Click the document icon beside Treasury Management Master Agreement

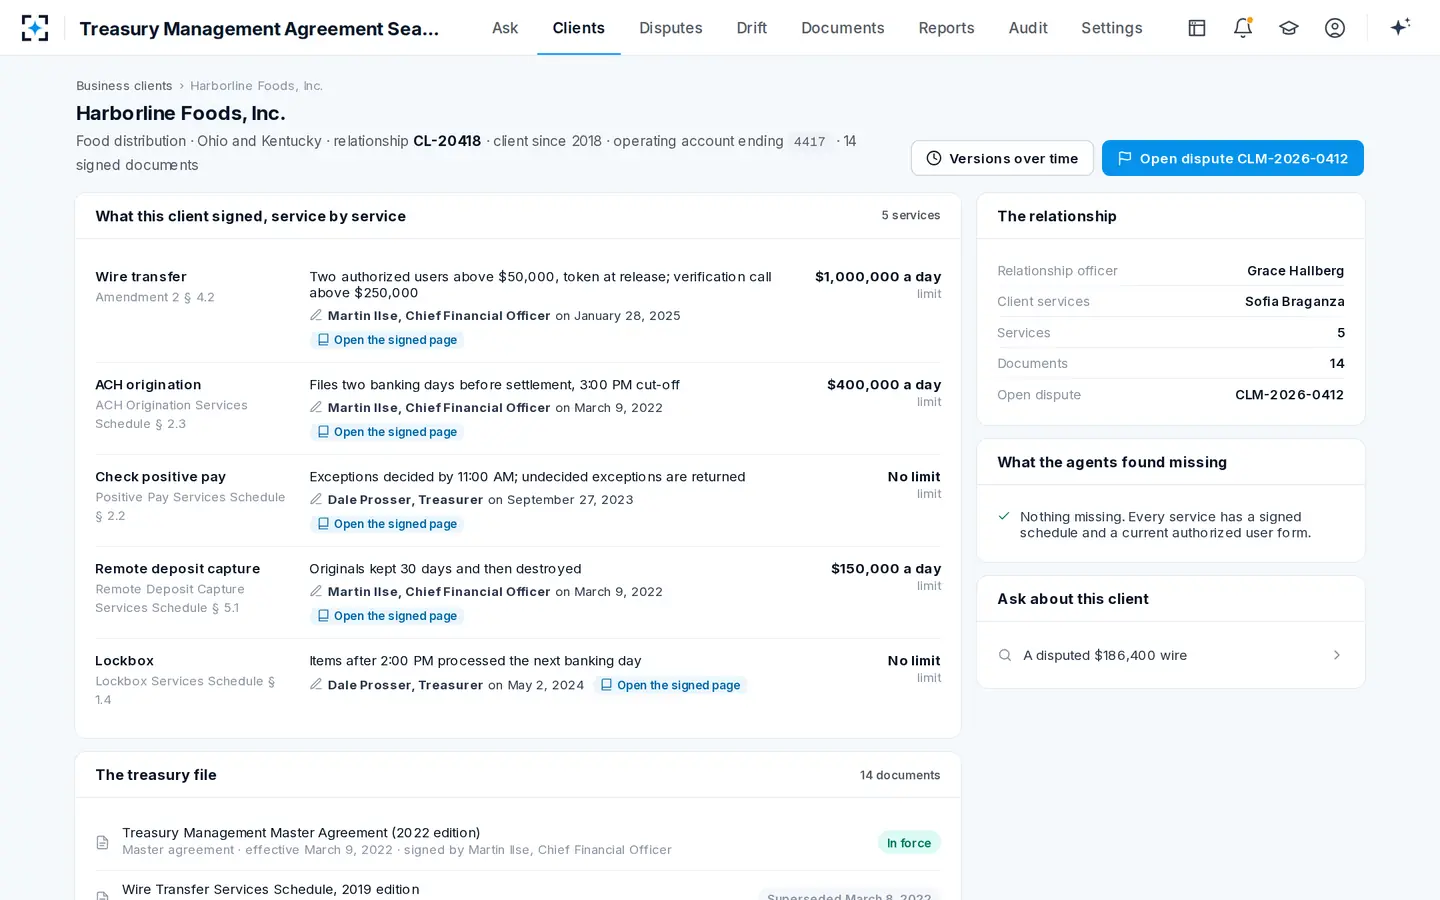tap(102, 842)
